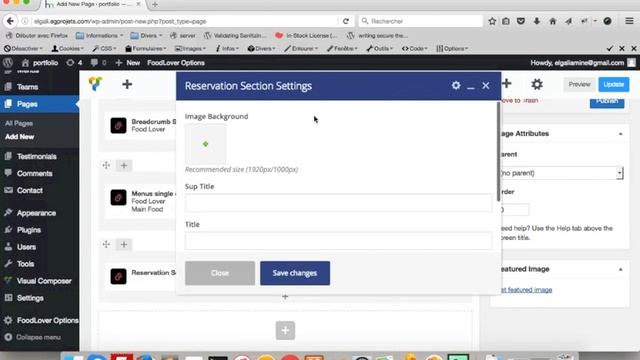
Task: Open the browser hamburger menu
Action: tap(629, 21)
